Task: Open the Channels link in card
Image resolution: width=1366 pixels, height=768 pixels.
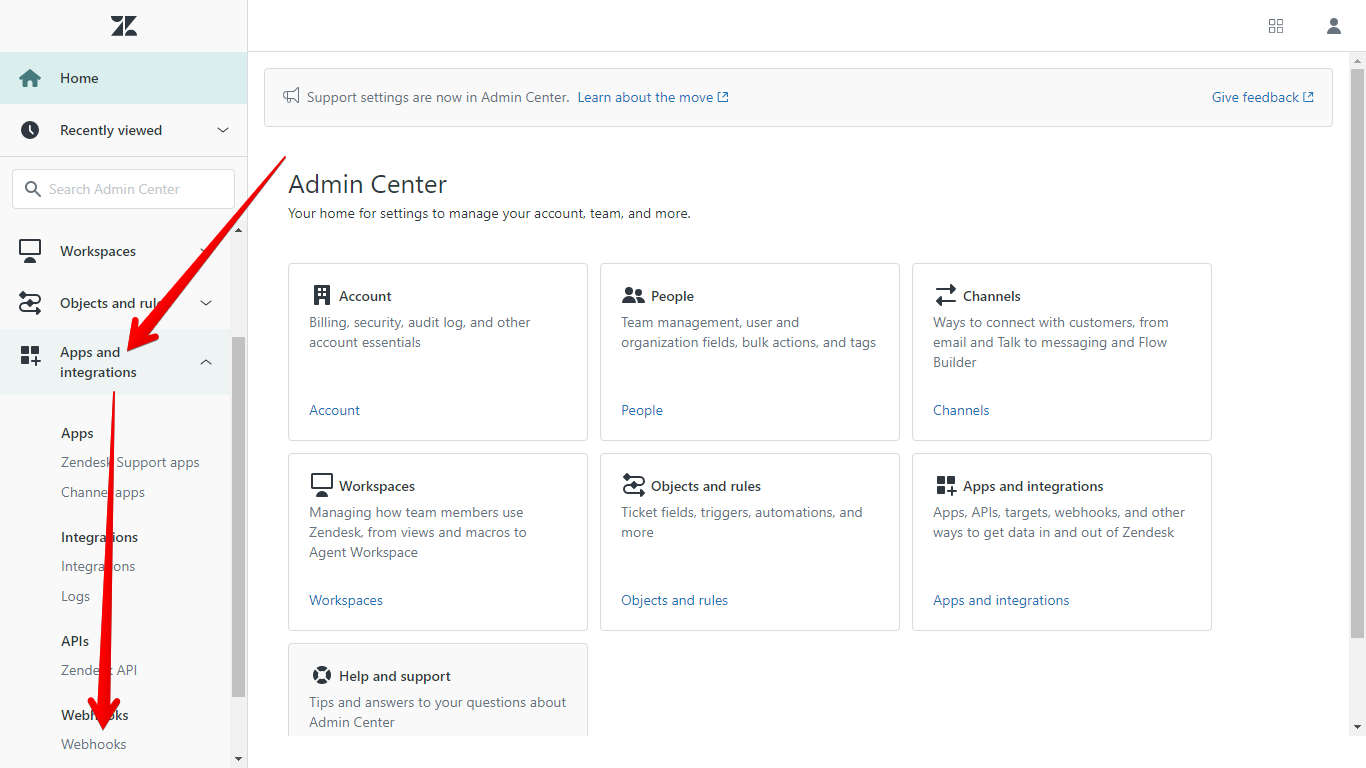Action: [961, 410]
